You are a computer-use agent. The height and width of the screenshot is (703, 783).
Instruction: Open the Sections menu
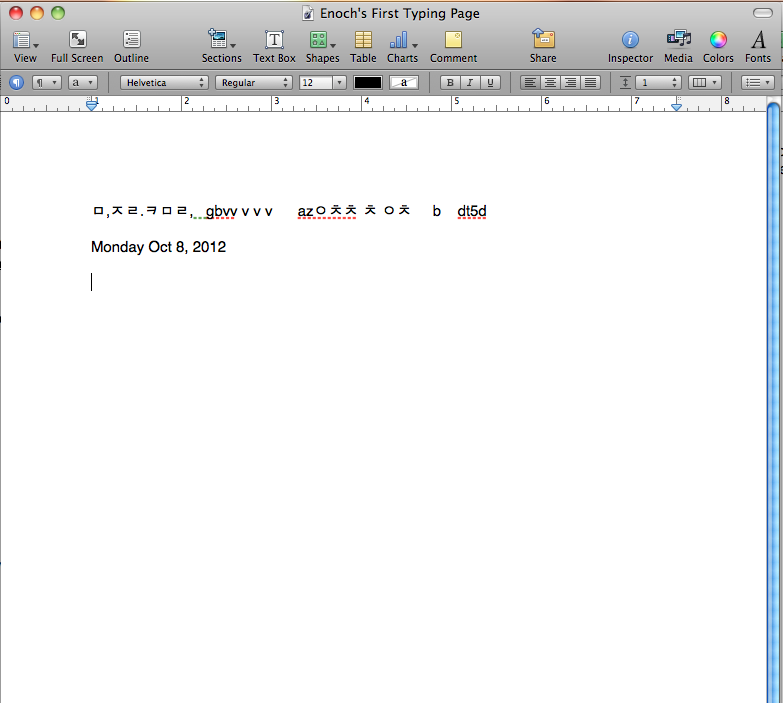pyautogui.click(x=221, y=46)
